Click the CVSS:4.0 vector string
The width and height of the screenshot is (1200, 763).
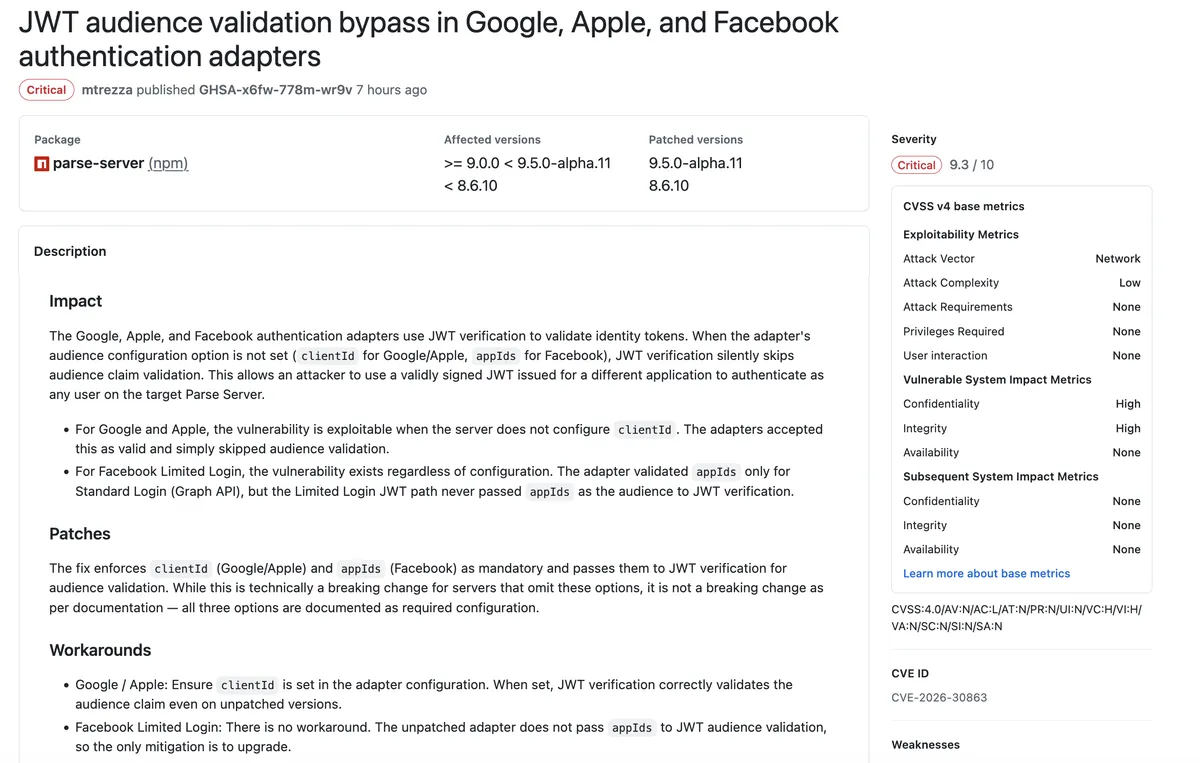[x=1015, y=618]
